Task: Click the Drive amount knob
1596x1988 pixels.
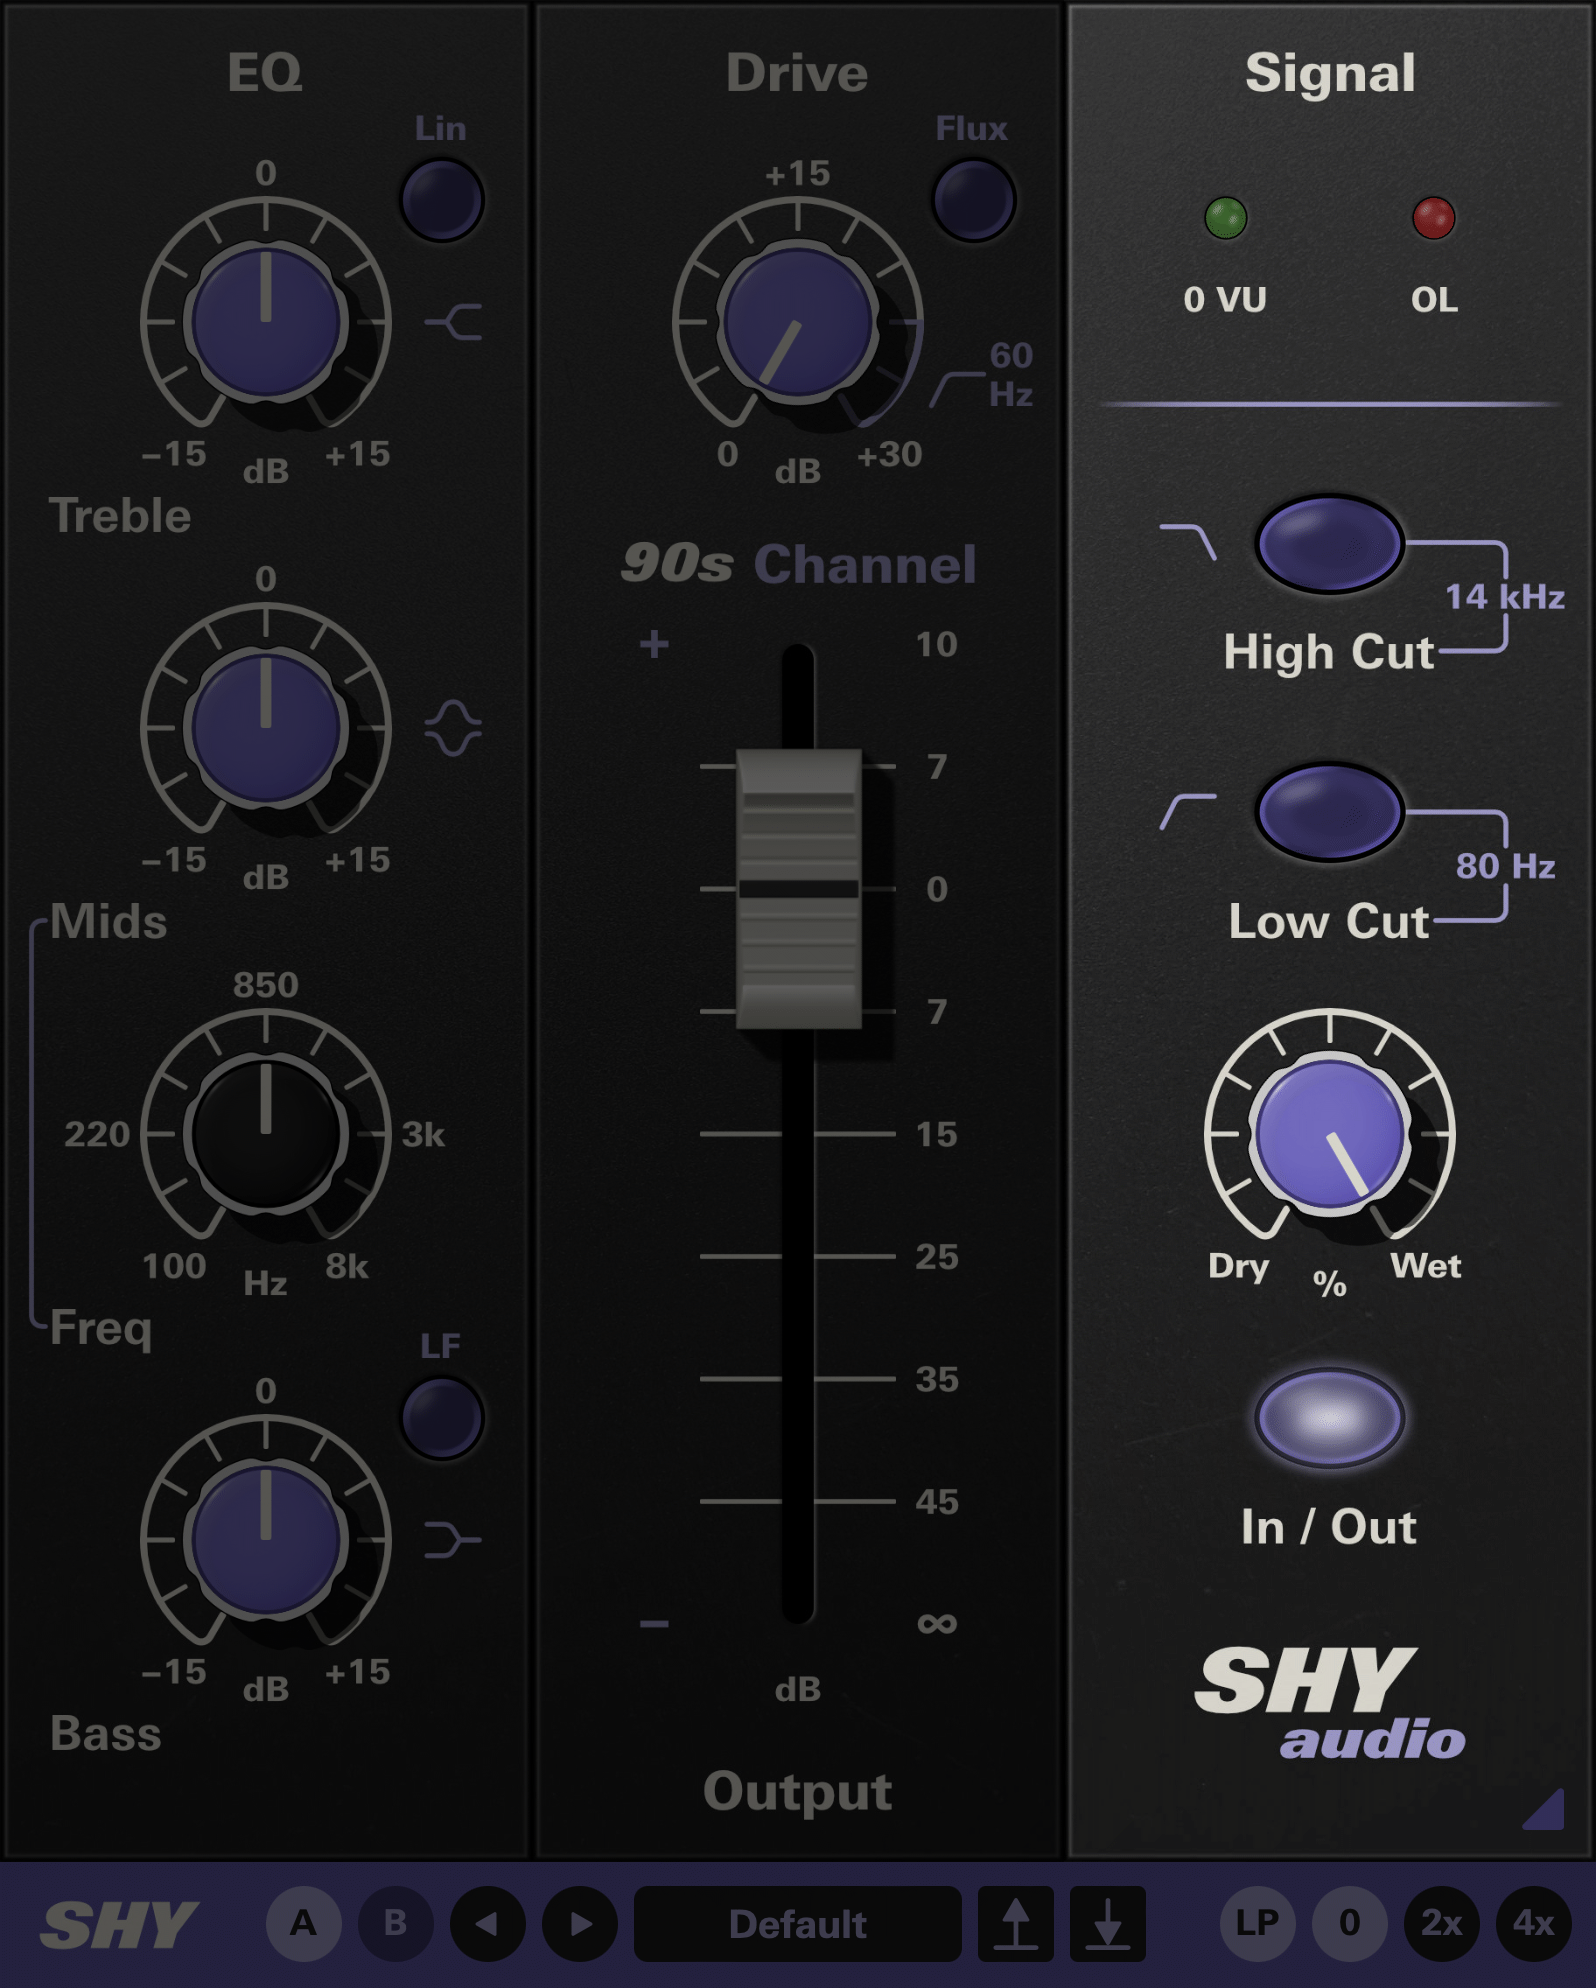Action: click(798, 322)
